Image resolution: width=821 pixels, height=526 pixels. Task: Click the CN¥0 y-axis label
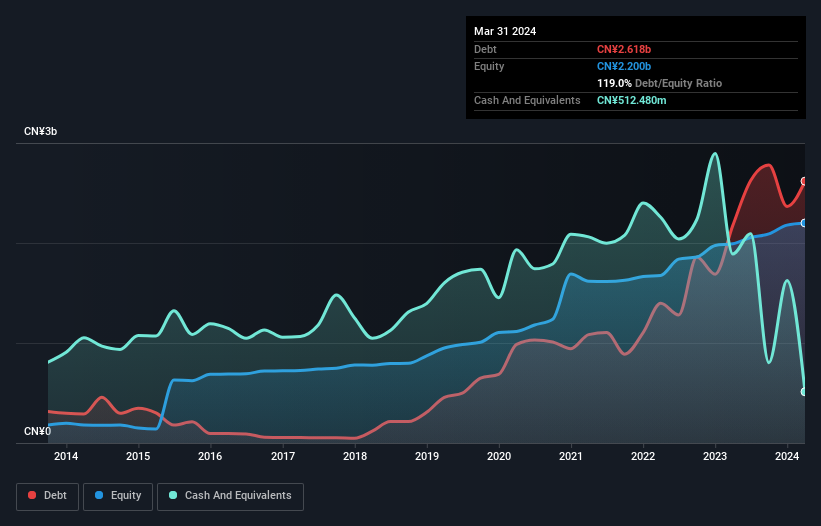tap(38, 432)
